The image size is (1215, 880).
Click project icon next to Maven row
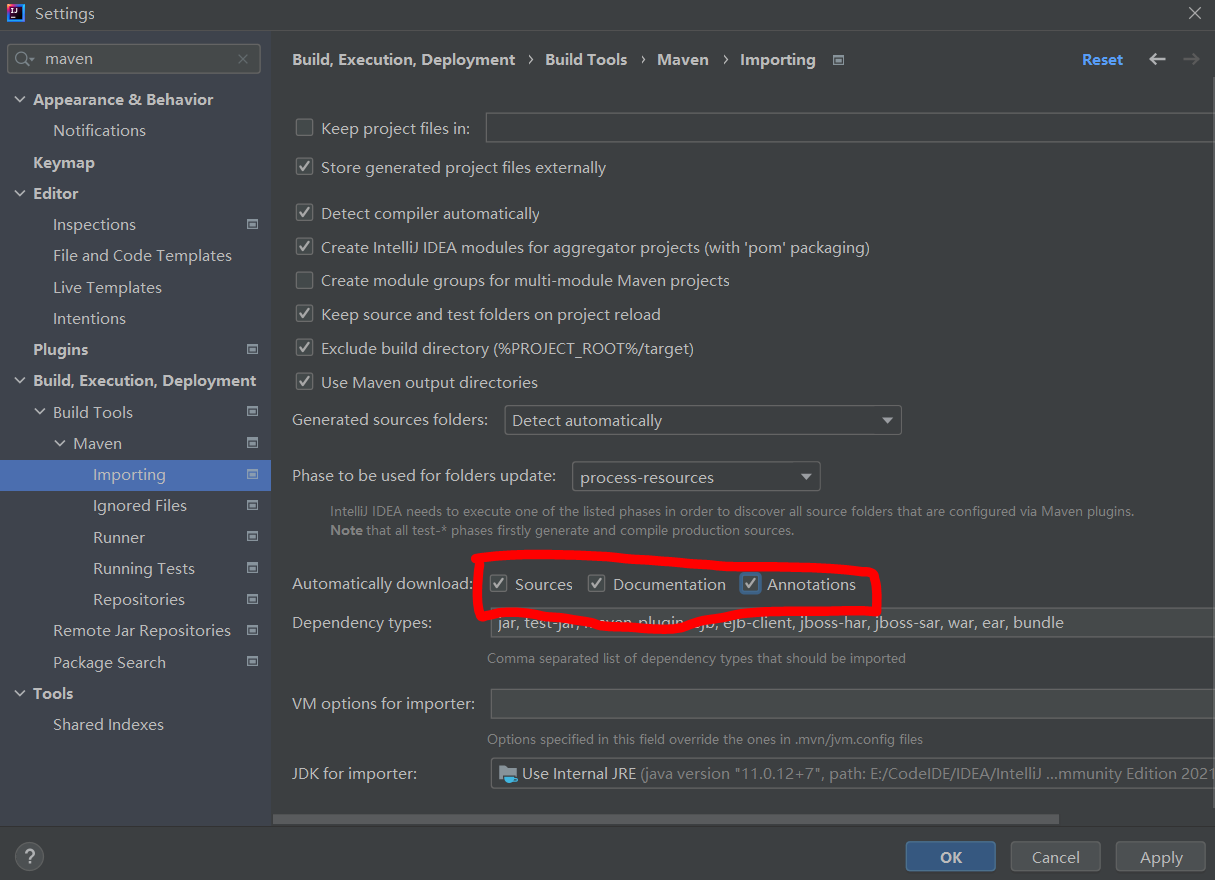click(x=252, y=444)
